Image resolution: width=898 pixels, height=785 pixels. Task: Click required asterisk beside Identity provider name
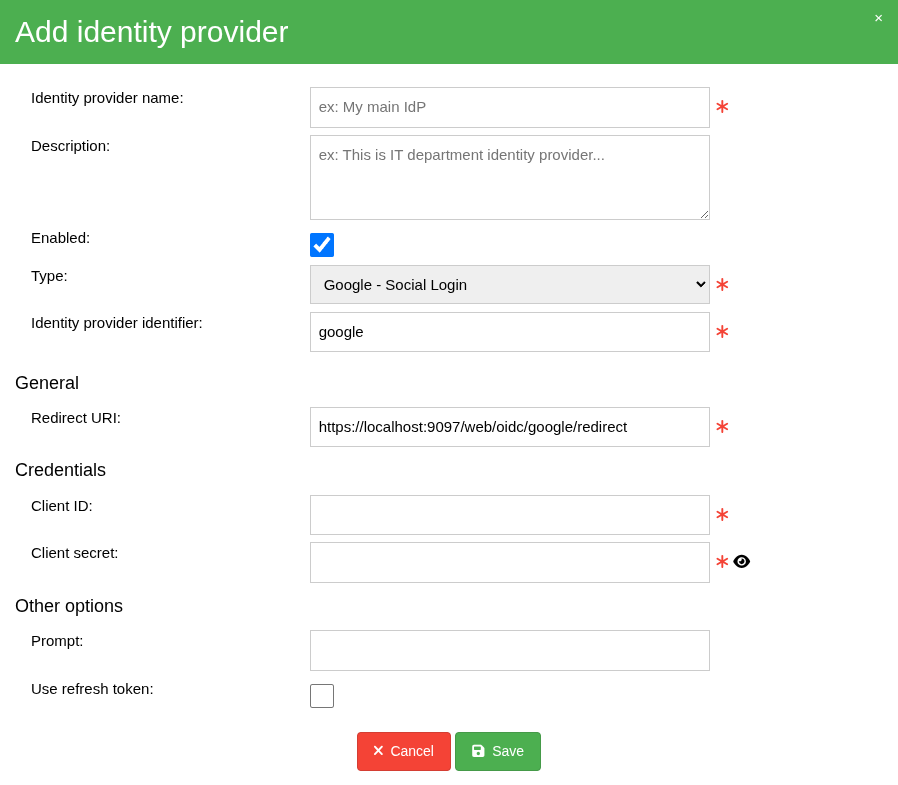click(722, 106)
